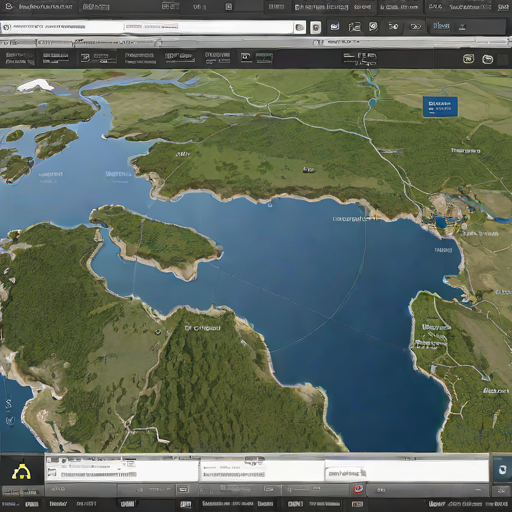Select the middle white info card at bottom
The image size is (512, 512).
click(262, 471)
